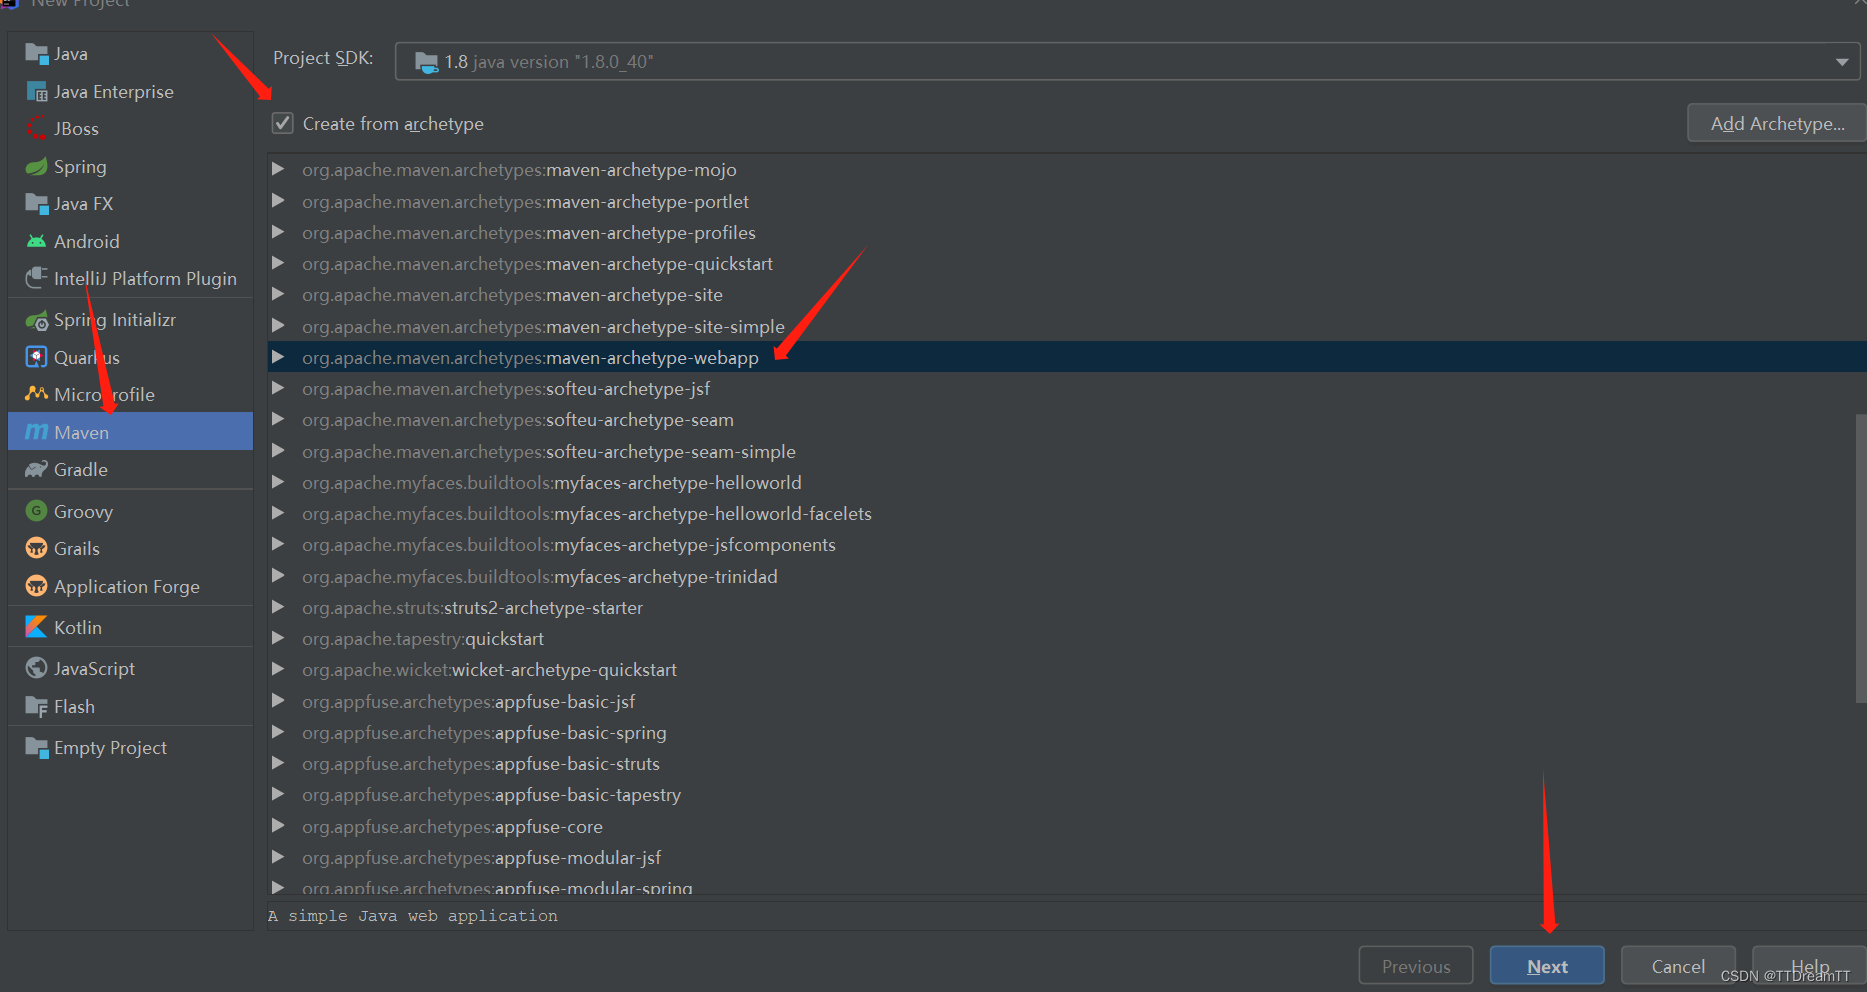Image resolution: width=1867 pixels, height=992 pixels.
Task: Click the Grails icon
Action: coord(37,548)
